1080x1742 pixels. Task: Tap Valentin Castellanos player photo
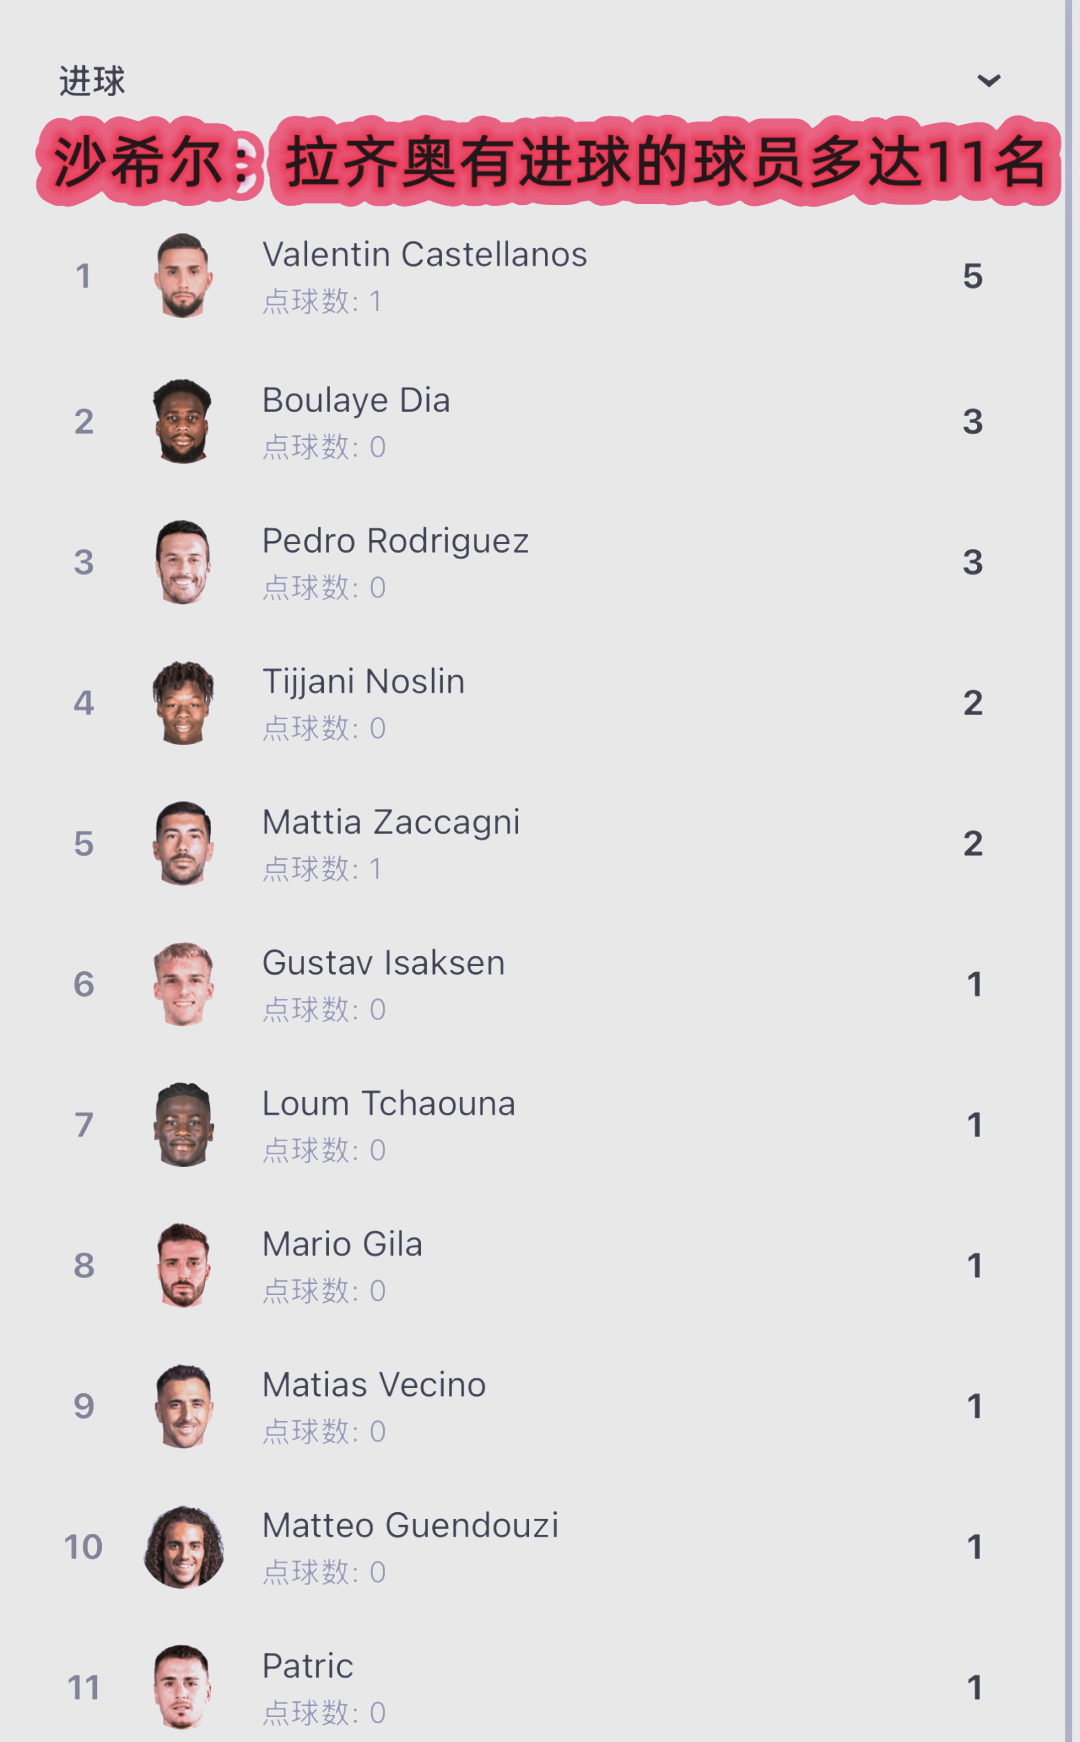point(183,276)
